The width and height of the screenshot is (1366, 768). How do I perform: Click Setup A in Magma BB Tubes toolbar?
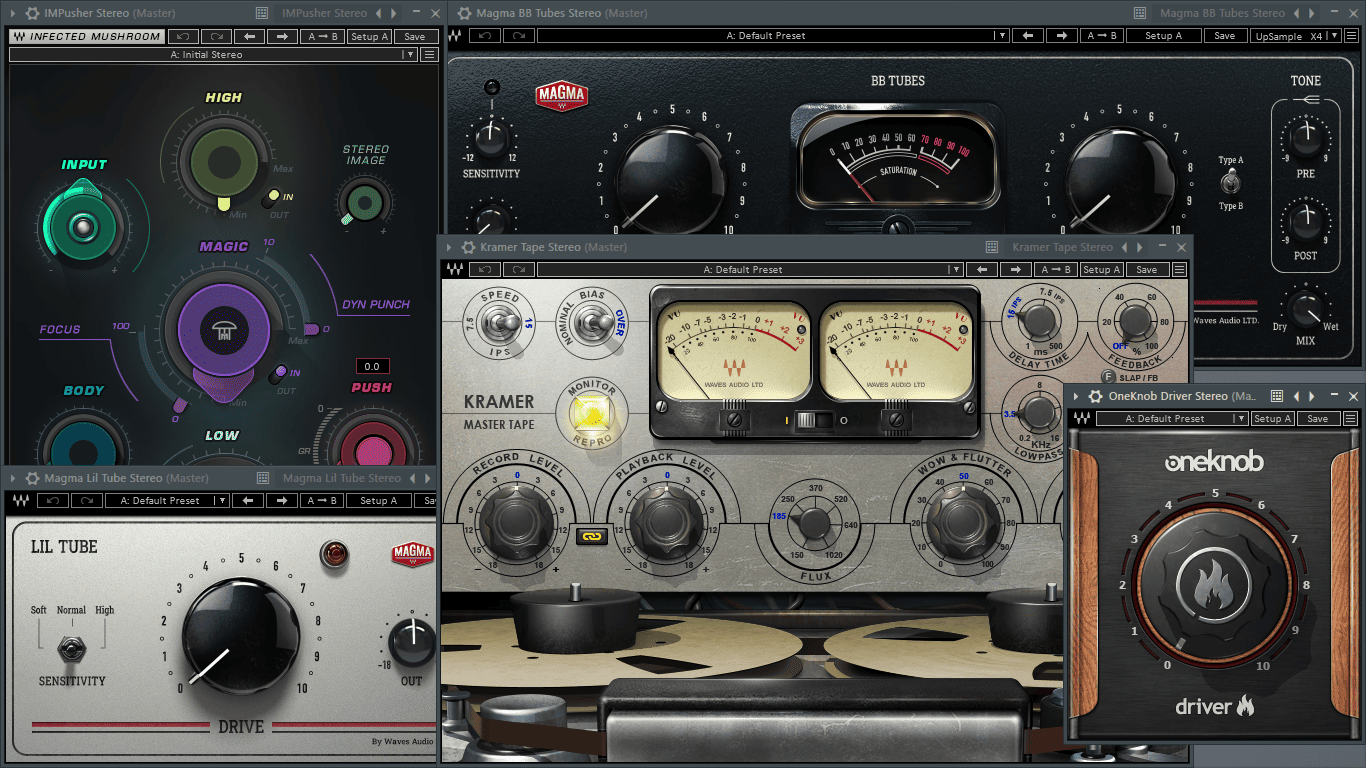(x=1164, y=36)
